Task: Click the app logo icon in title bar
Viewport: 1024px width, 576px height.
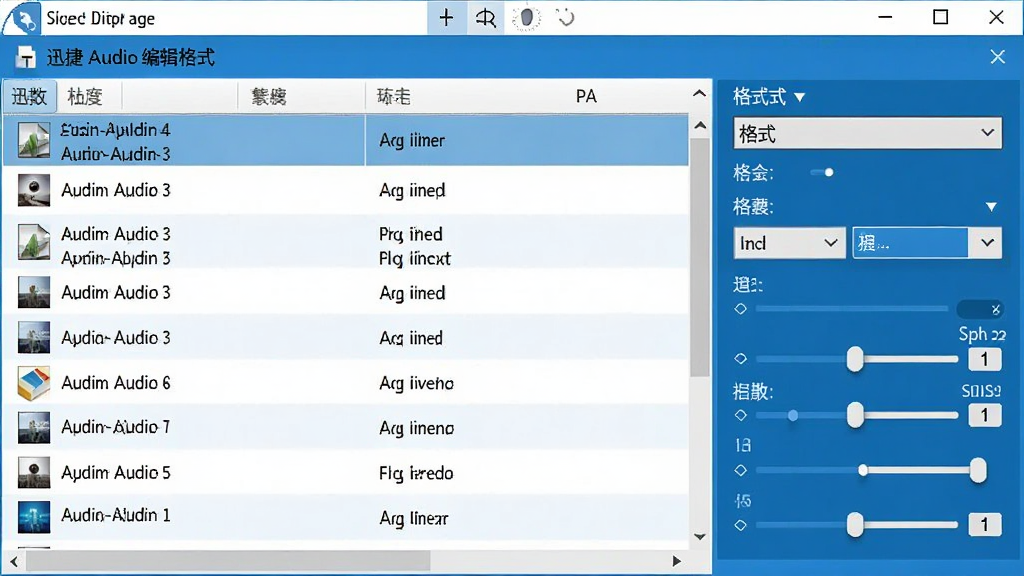Action: (x=23, y=18)
